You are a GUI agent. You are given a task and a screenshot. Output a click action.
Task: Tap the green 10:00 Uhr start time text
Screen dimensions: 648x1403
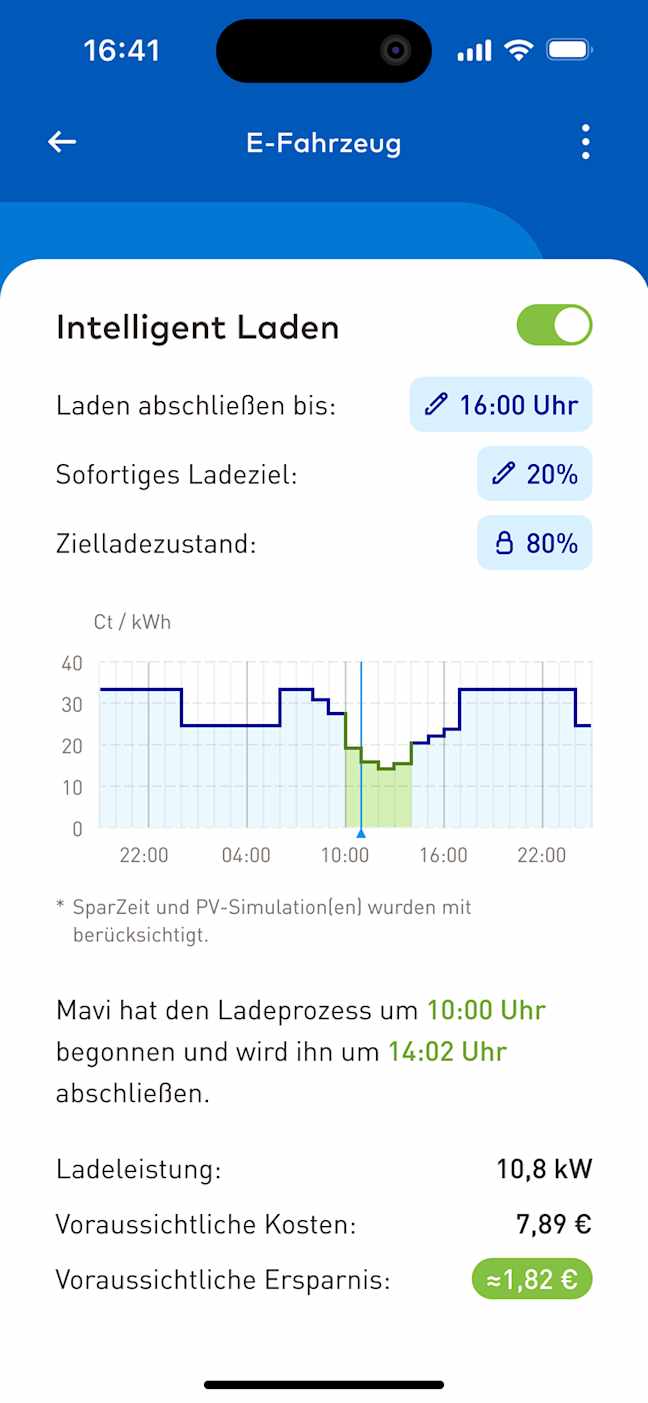[486, 1010]
